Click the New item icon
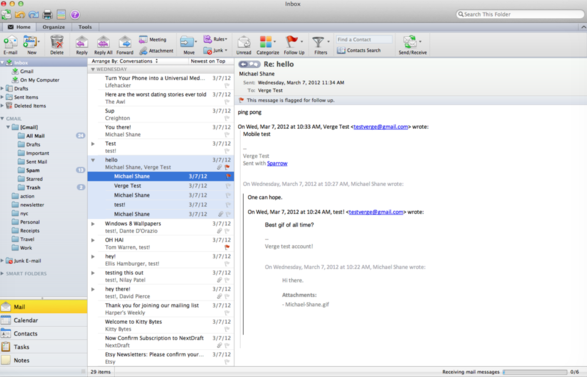Viewport: 587px width, 377px height. coord(30,42)
